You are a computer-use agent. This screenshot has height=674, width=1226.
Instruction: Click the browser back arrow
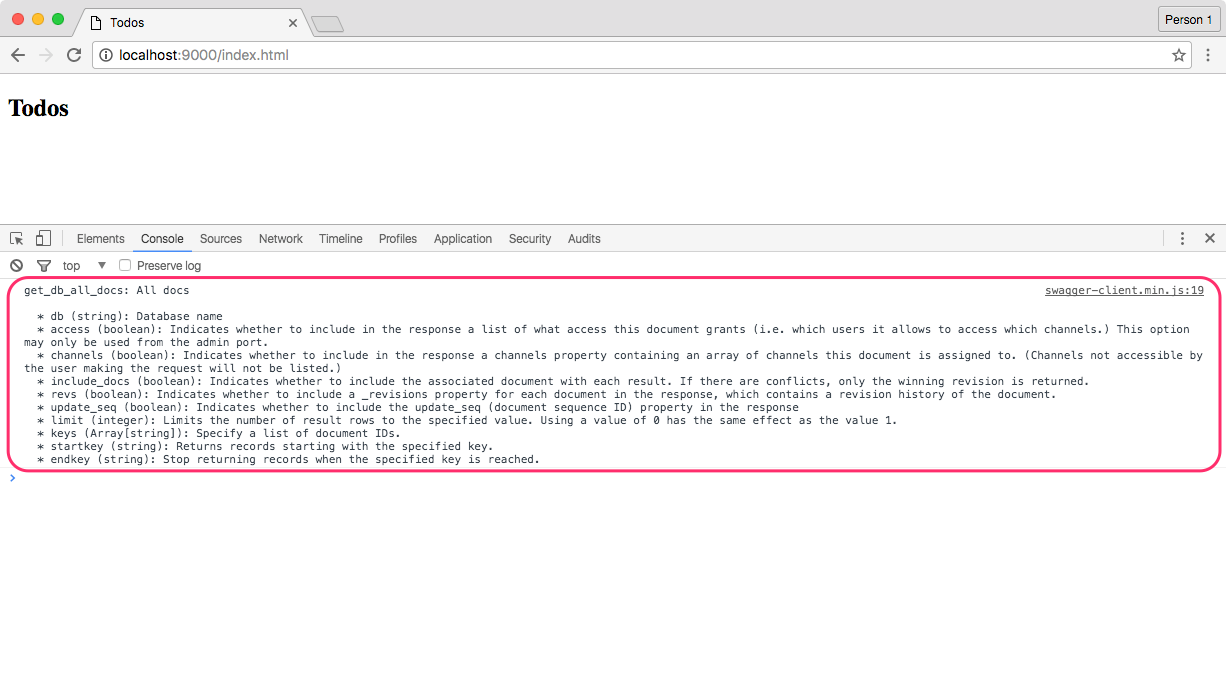17,55
